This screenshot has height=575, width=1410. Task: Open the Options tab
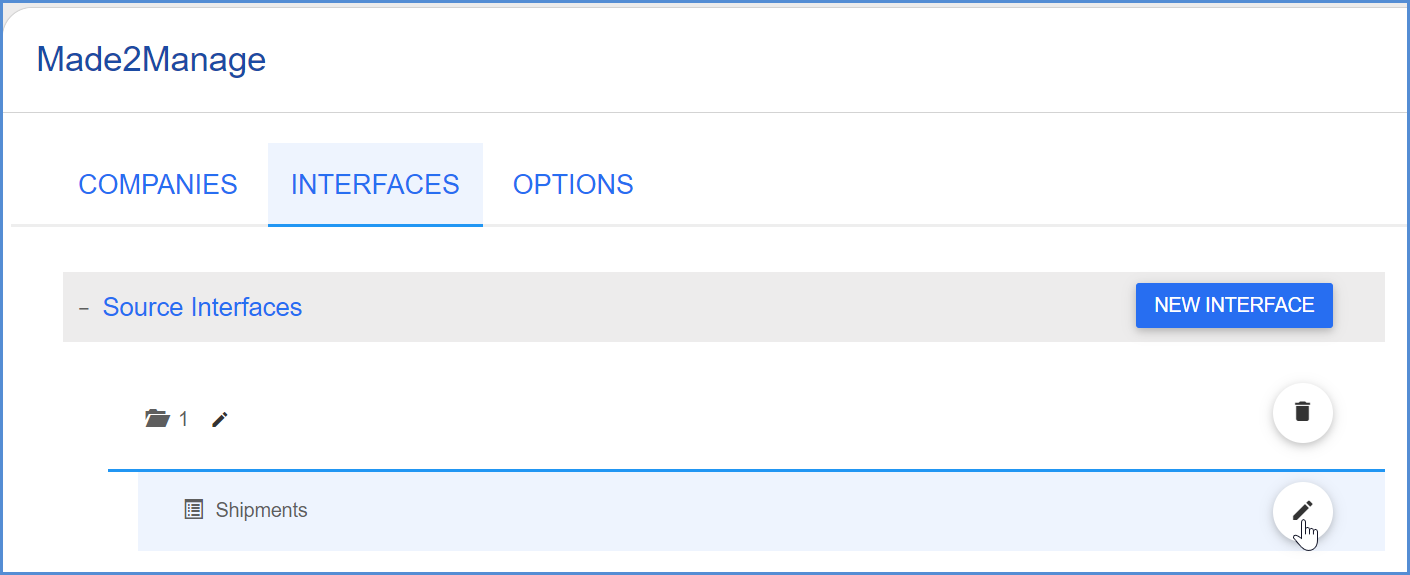pos(573,185)
